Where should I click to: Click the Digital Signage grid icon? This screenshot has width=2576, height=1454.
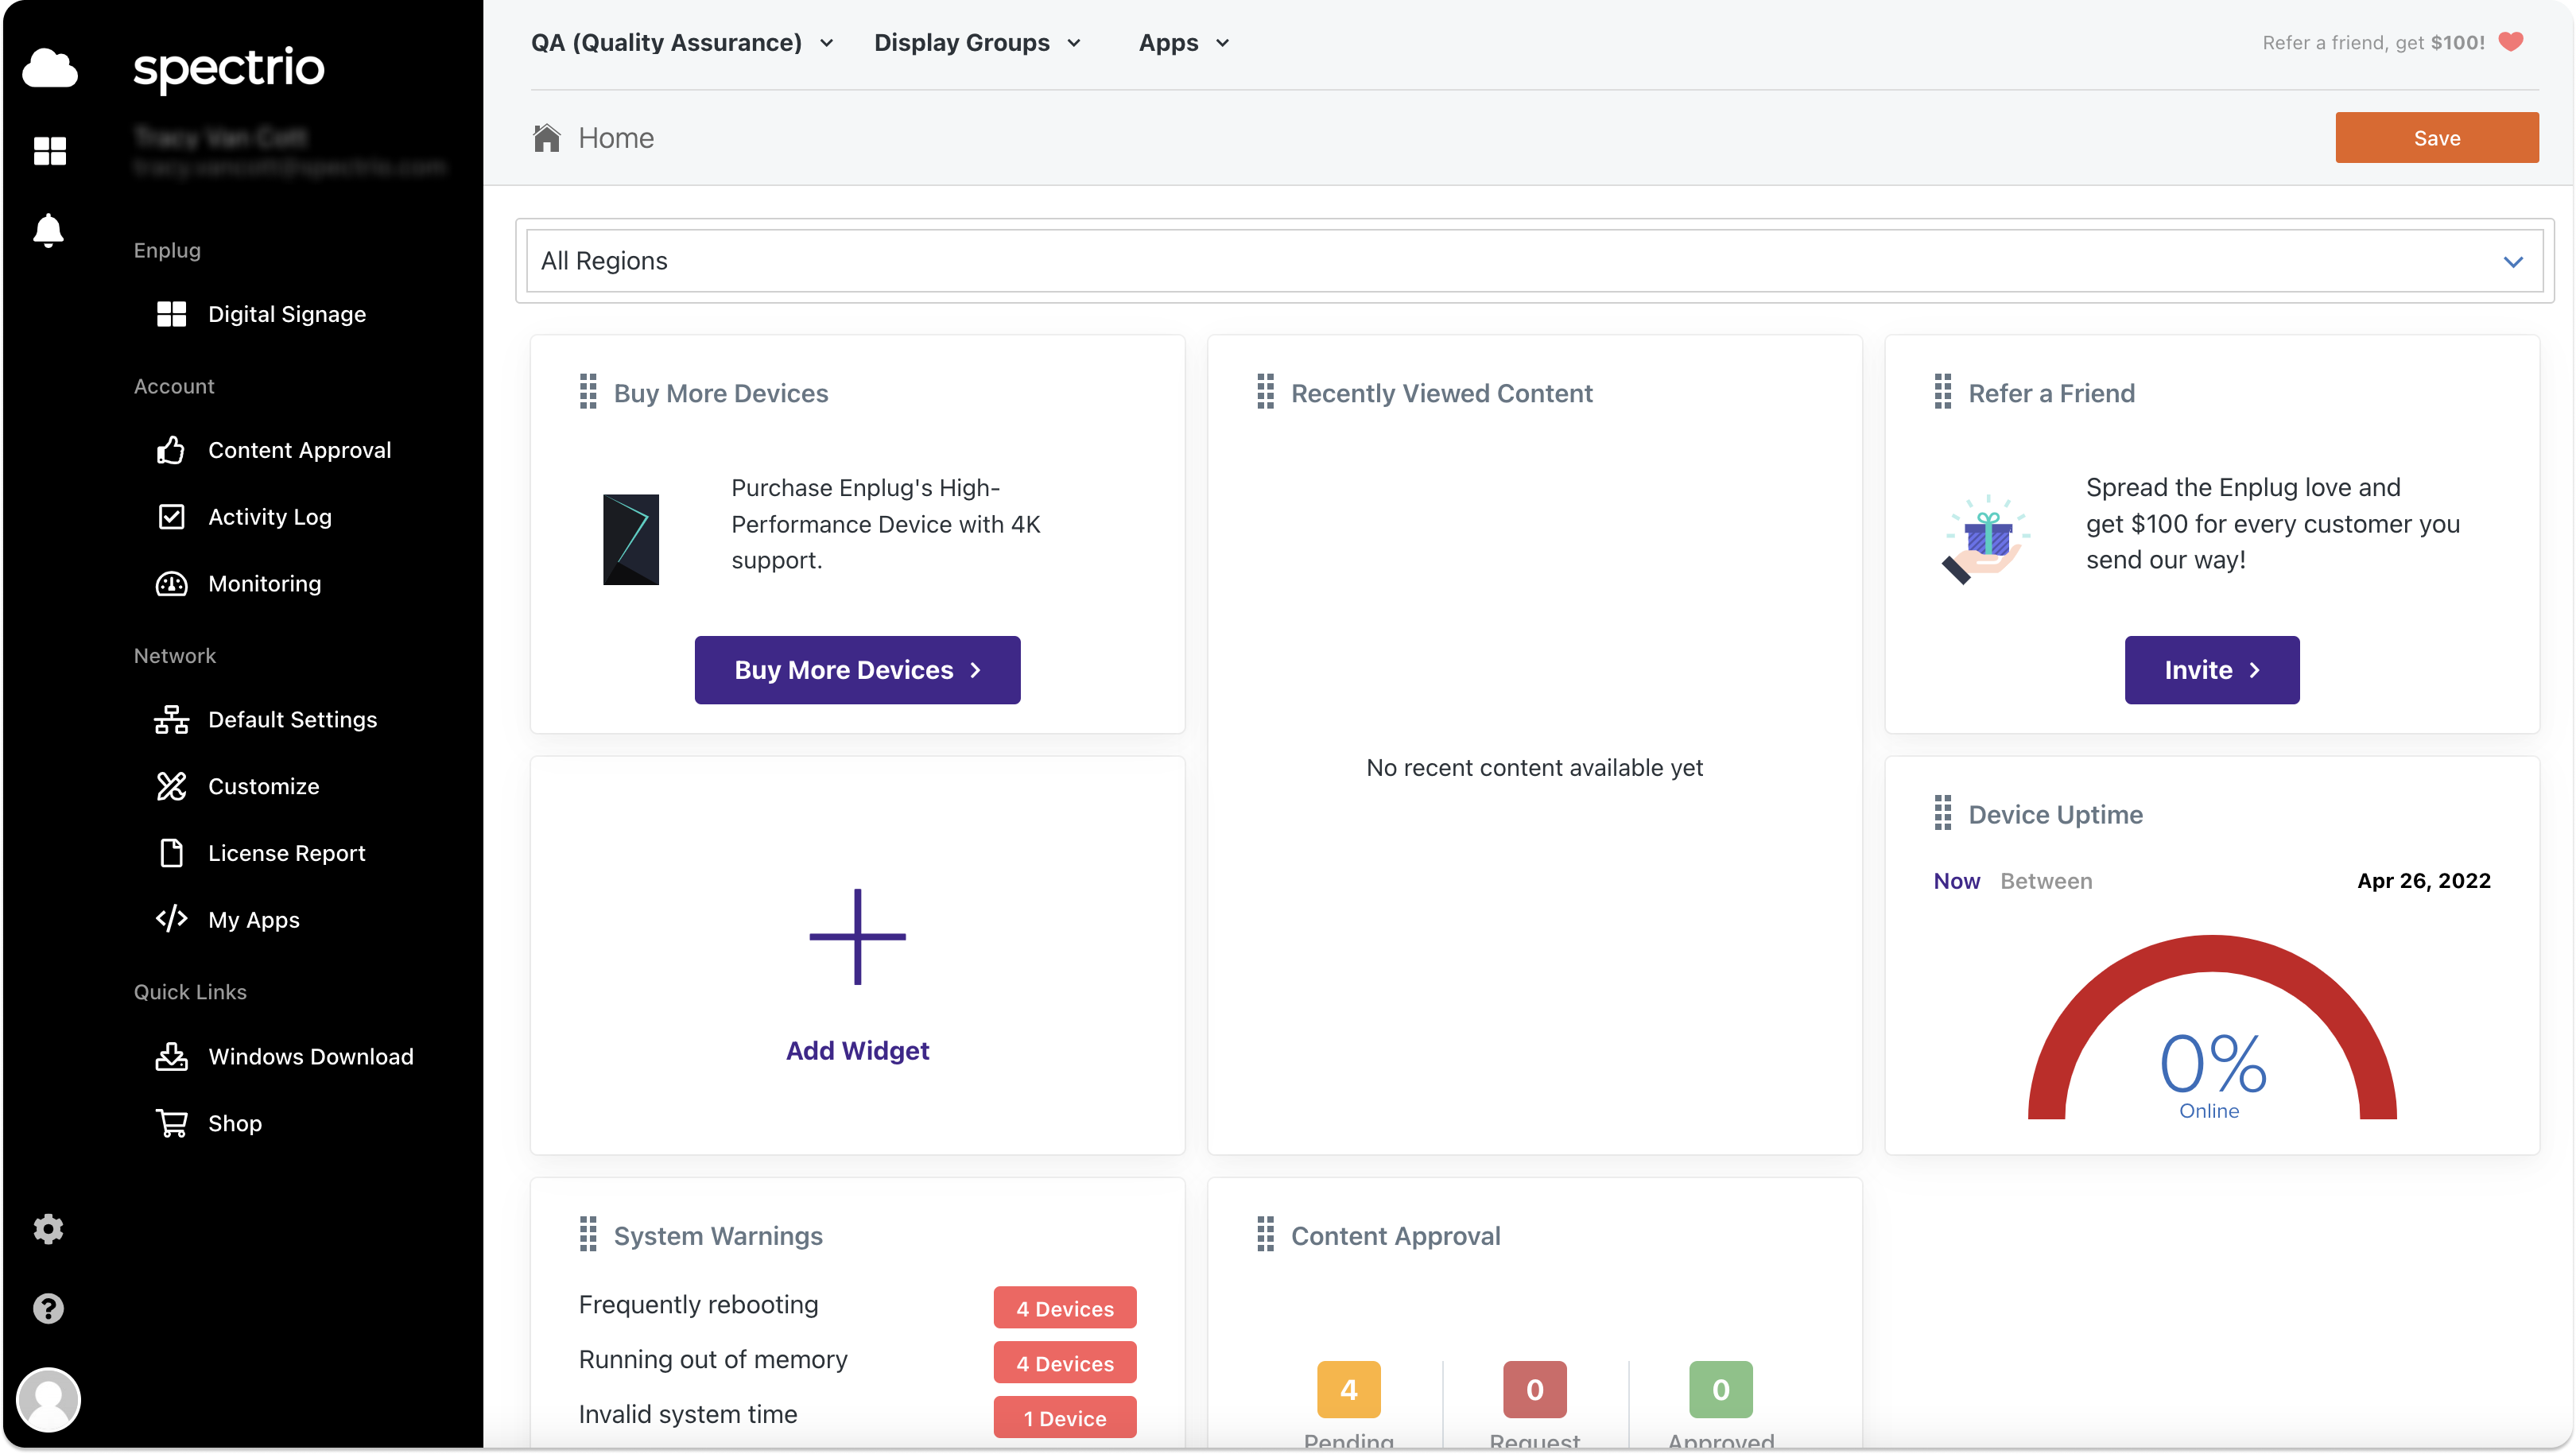tap(171, 314)
